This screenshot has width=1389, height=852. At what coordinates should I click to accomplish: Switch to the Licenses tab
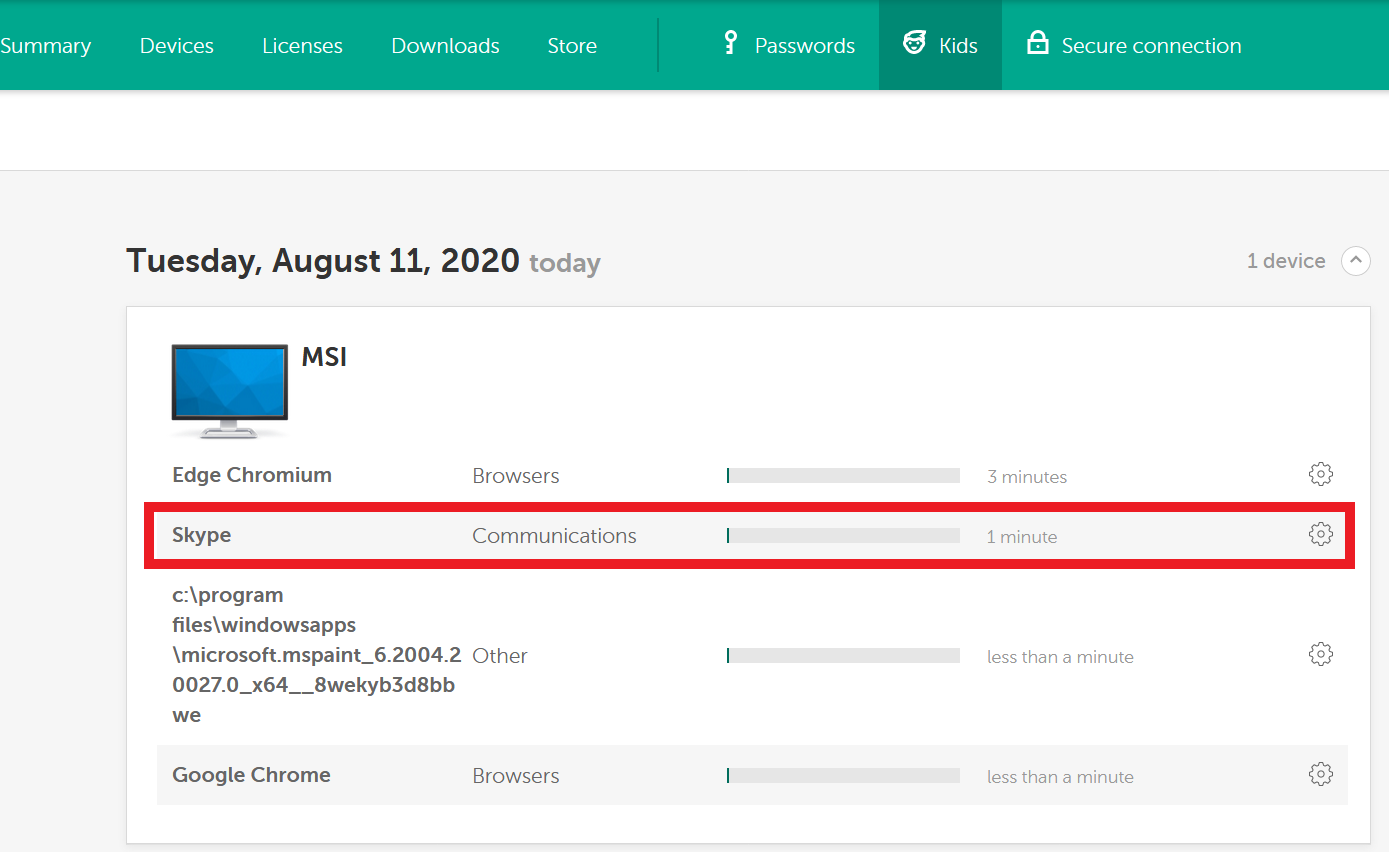tap(302, 46)
